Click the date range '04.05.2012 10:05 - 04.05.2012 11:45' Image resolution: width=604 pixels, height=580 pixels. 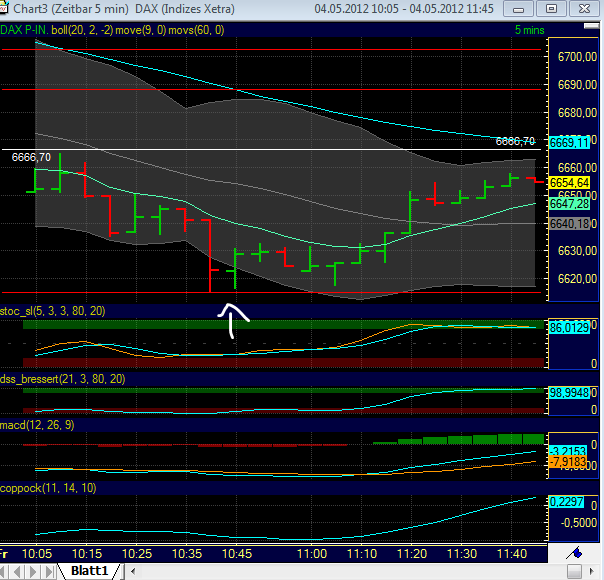404,8
